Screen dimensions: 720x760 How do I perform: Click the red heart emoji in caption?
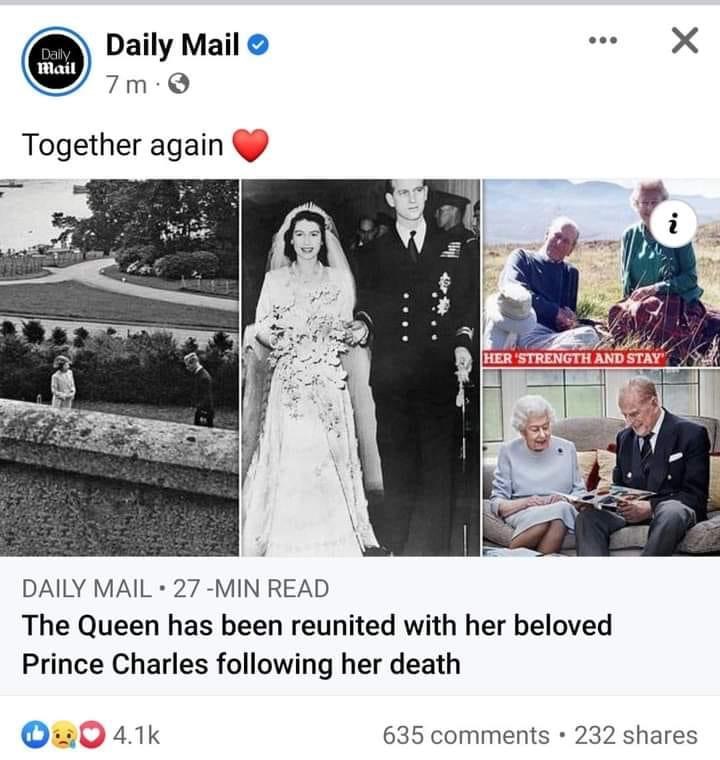(x=250, y=145)
